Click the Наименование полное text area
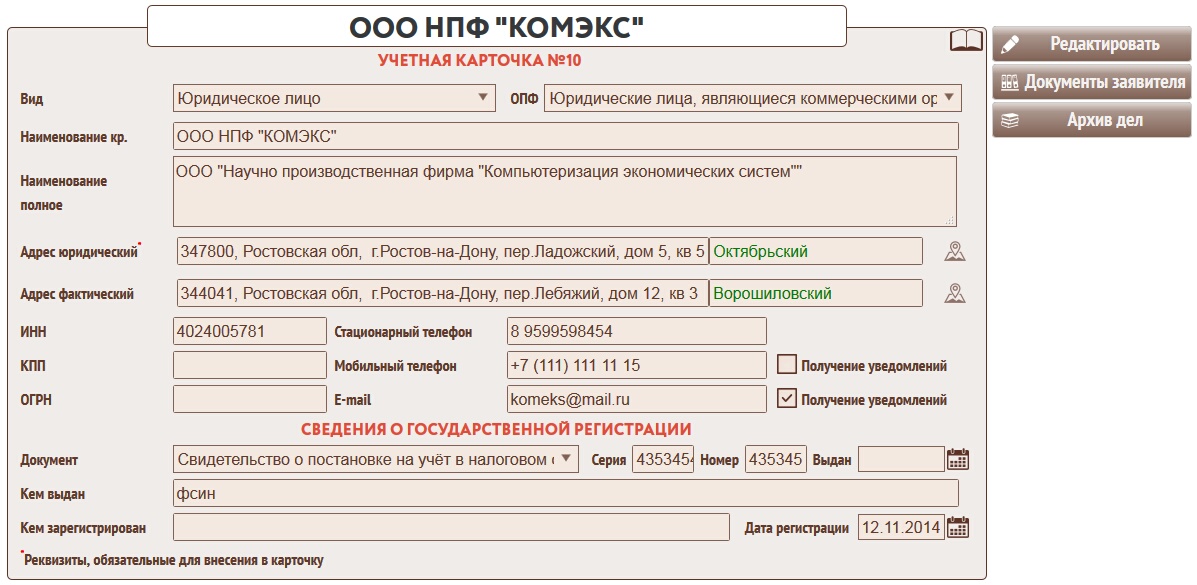The width and height of the screenshot is (1197, 585). pos(564,191)
